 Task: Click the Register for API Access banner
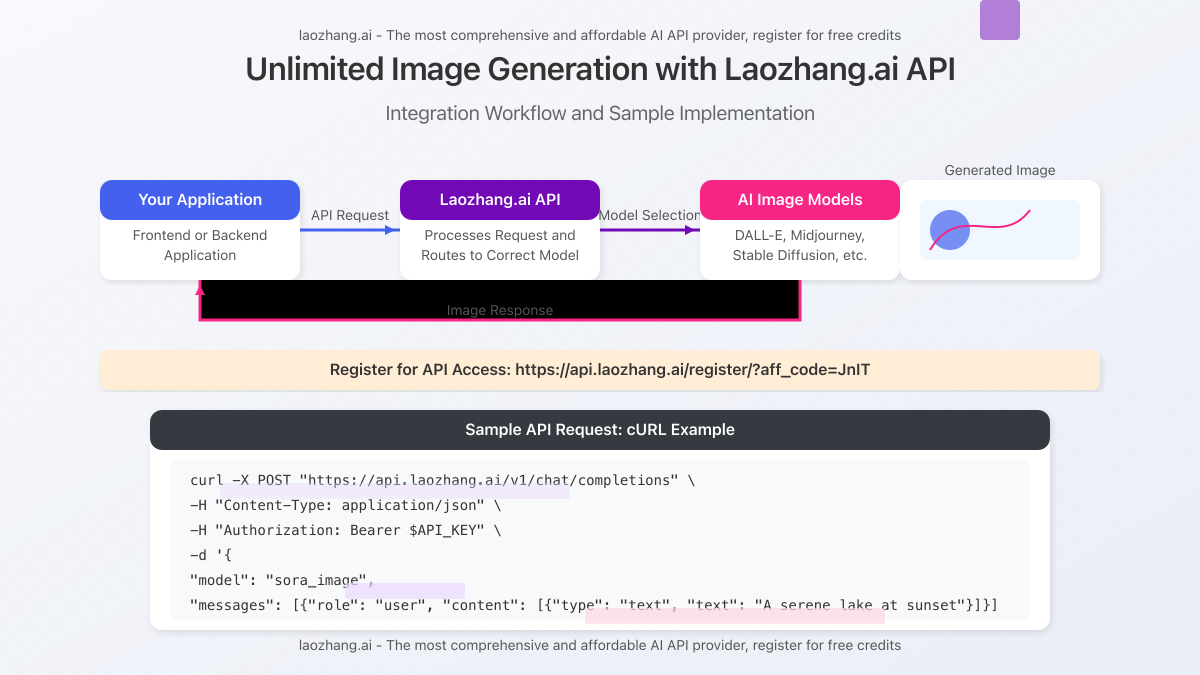[x=600, y=370]
